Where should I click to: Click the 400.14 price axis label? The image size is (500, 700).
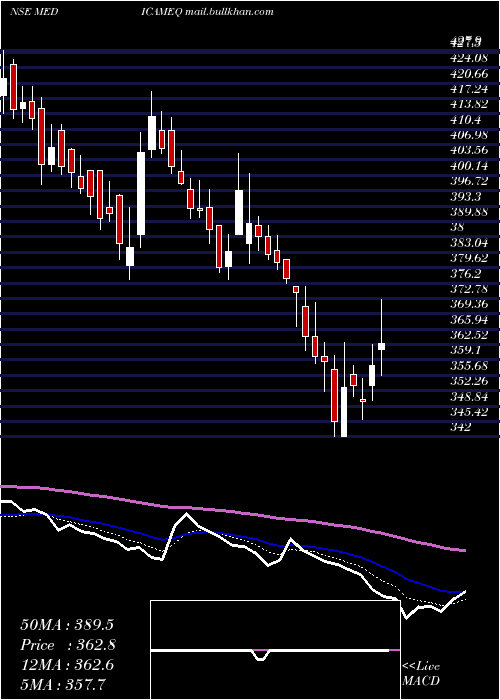[x=469, y=166]
